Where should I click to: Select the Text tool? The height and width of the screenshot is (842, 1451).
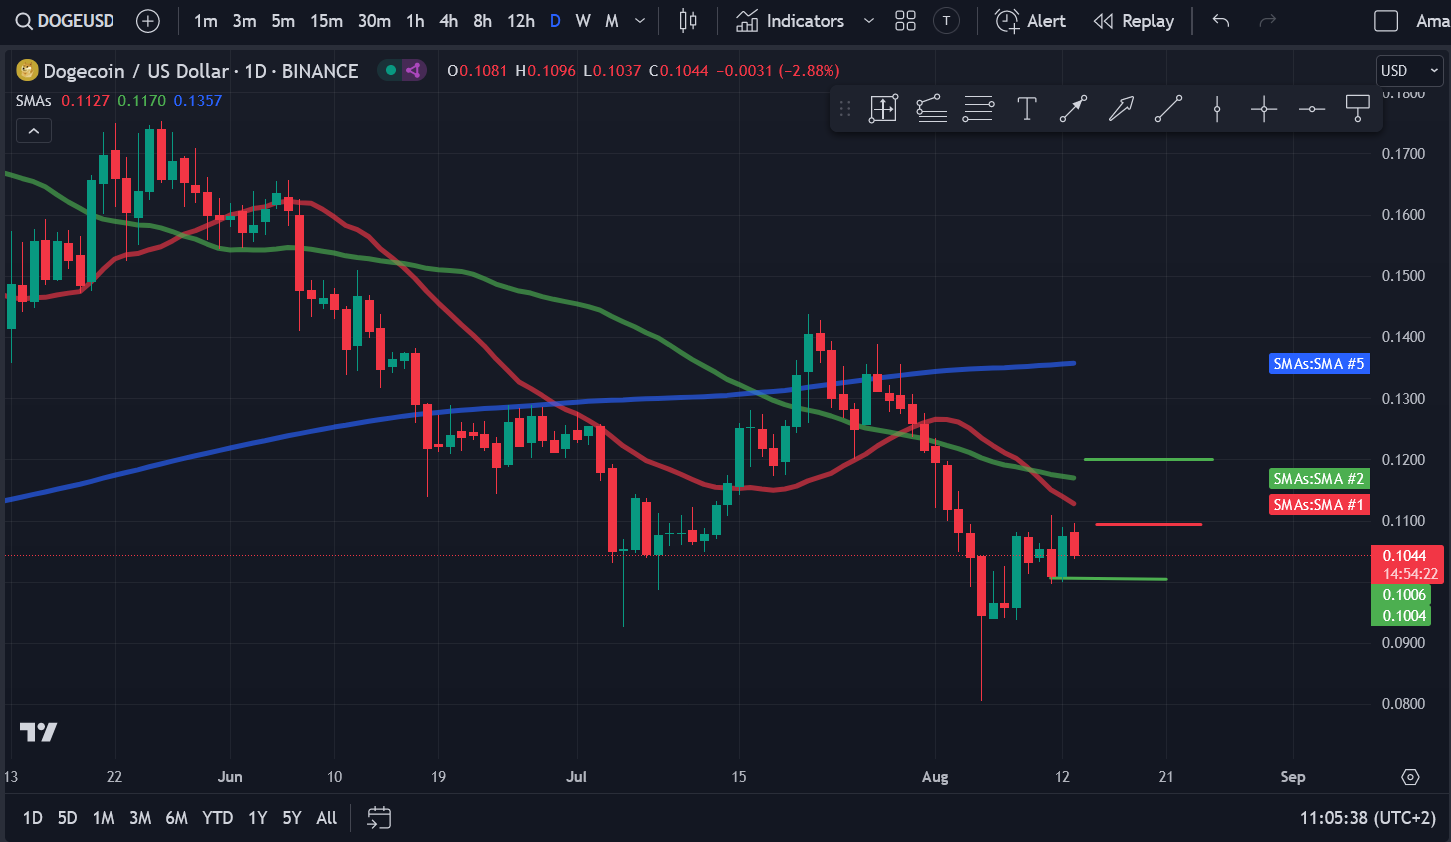click(1026, 108)
